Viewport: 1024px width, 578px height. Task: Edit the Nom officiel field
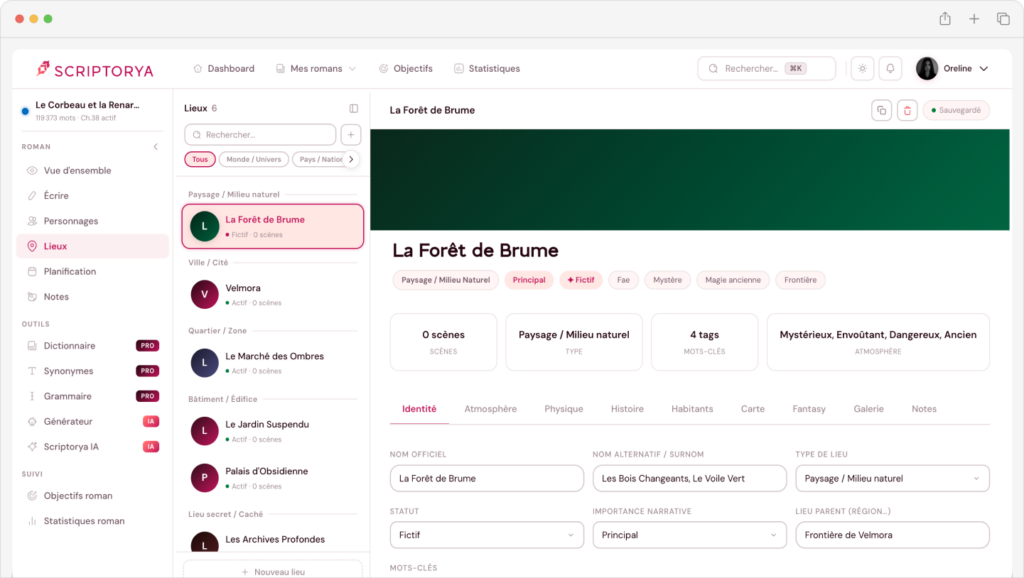click(487, 478)
